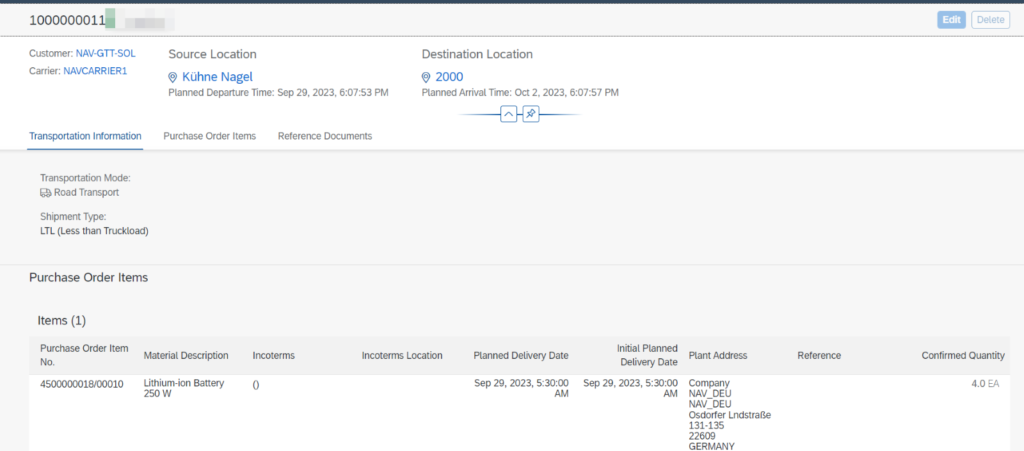This screenshot has width=1024, height=451.
Task: Open destination location 2000 link
Action: [x=449, y=77]
